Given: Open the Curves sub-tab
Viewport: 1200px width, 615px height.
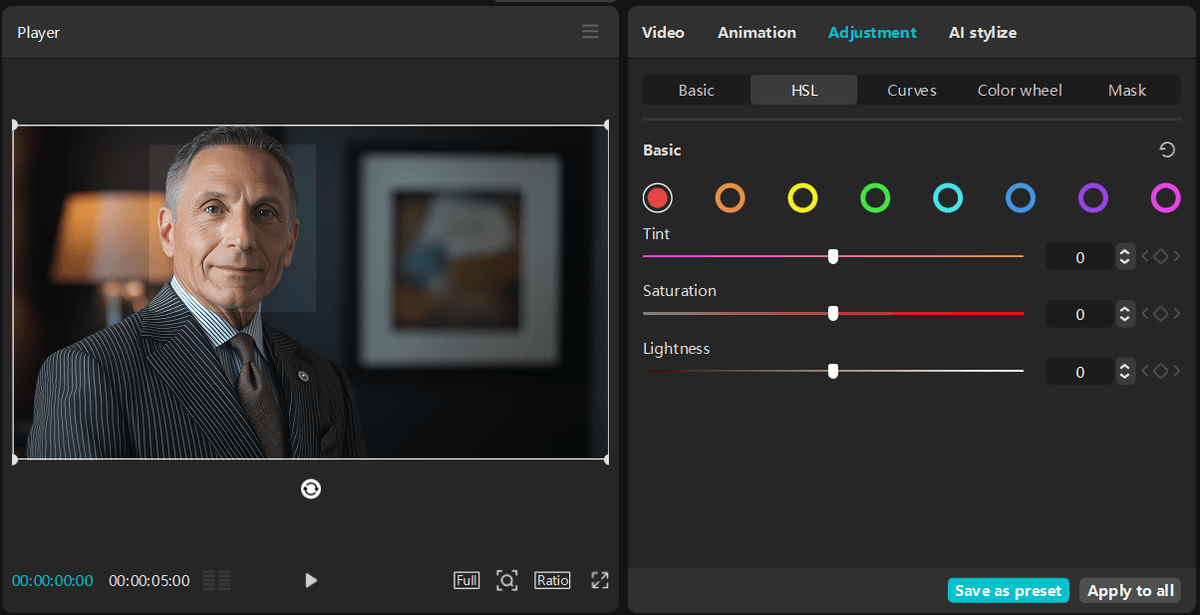Looking at the screenshot, I should pos(912,90).
